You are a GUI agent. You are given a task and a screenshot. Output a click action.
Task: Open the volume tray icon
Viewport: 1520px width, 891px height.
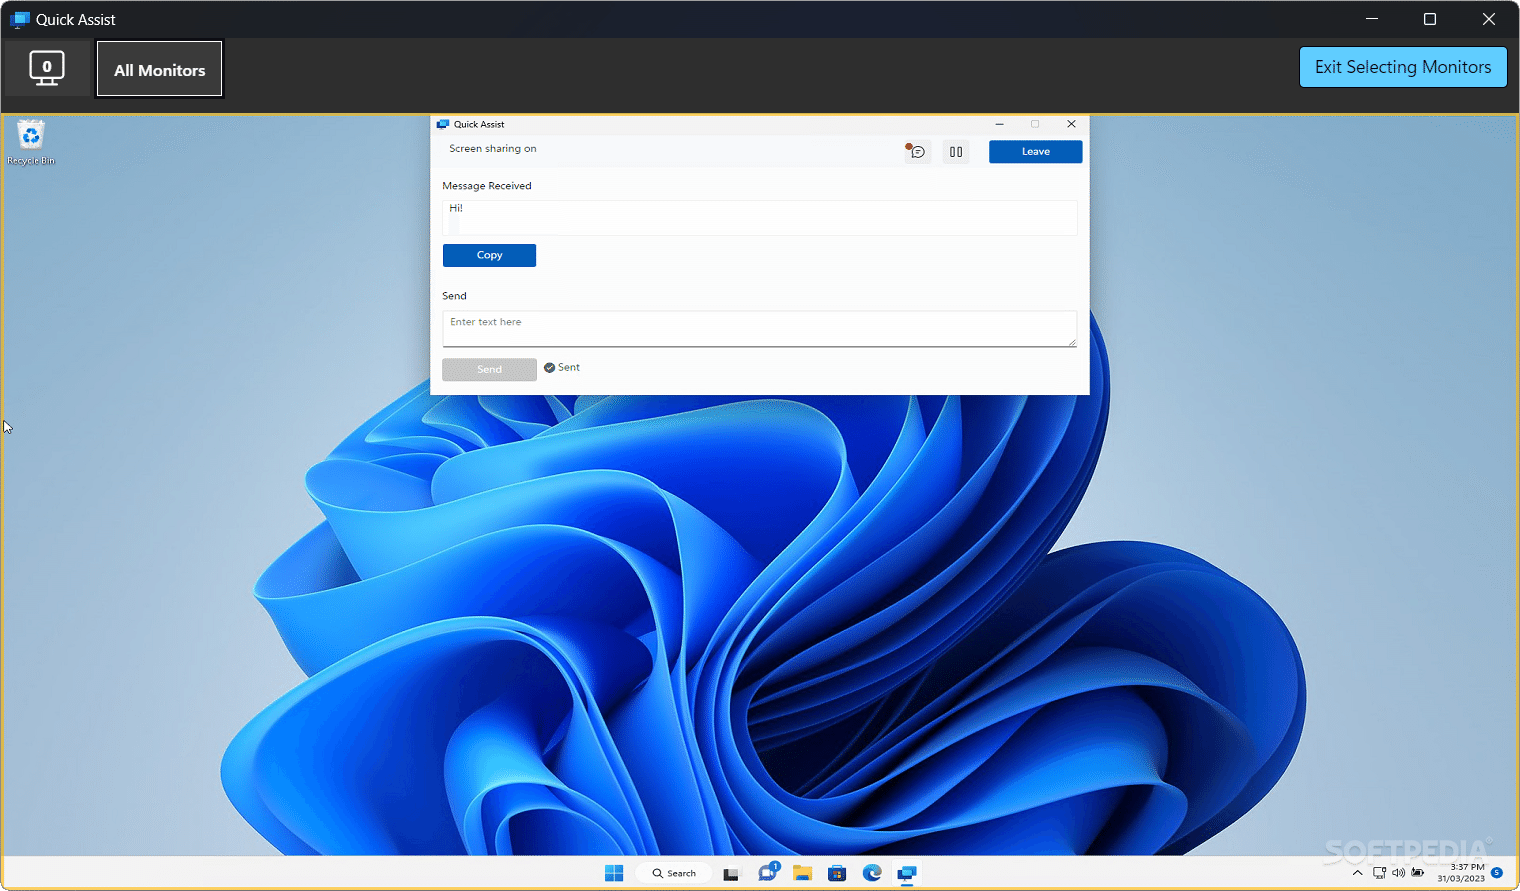point(1398,873)
